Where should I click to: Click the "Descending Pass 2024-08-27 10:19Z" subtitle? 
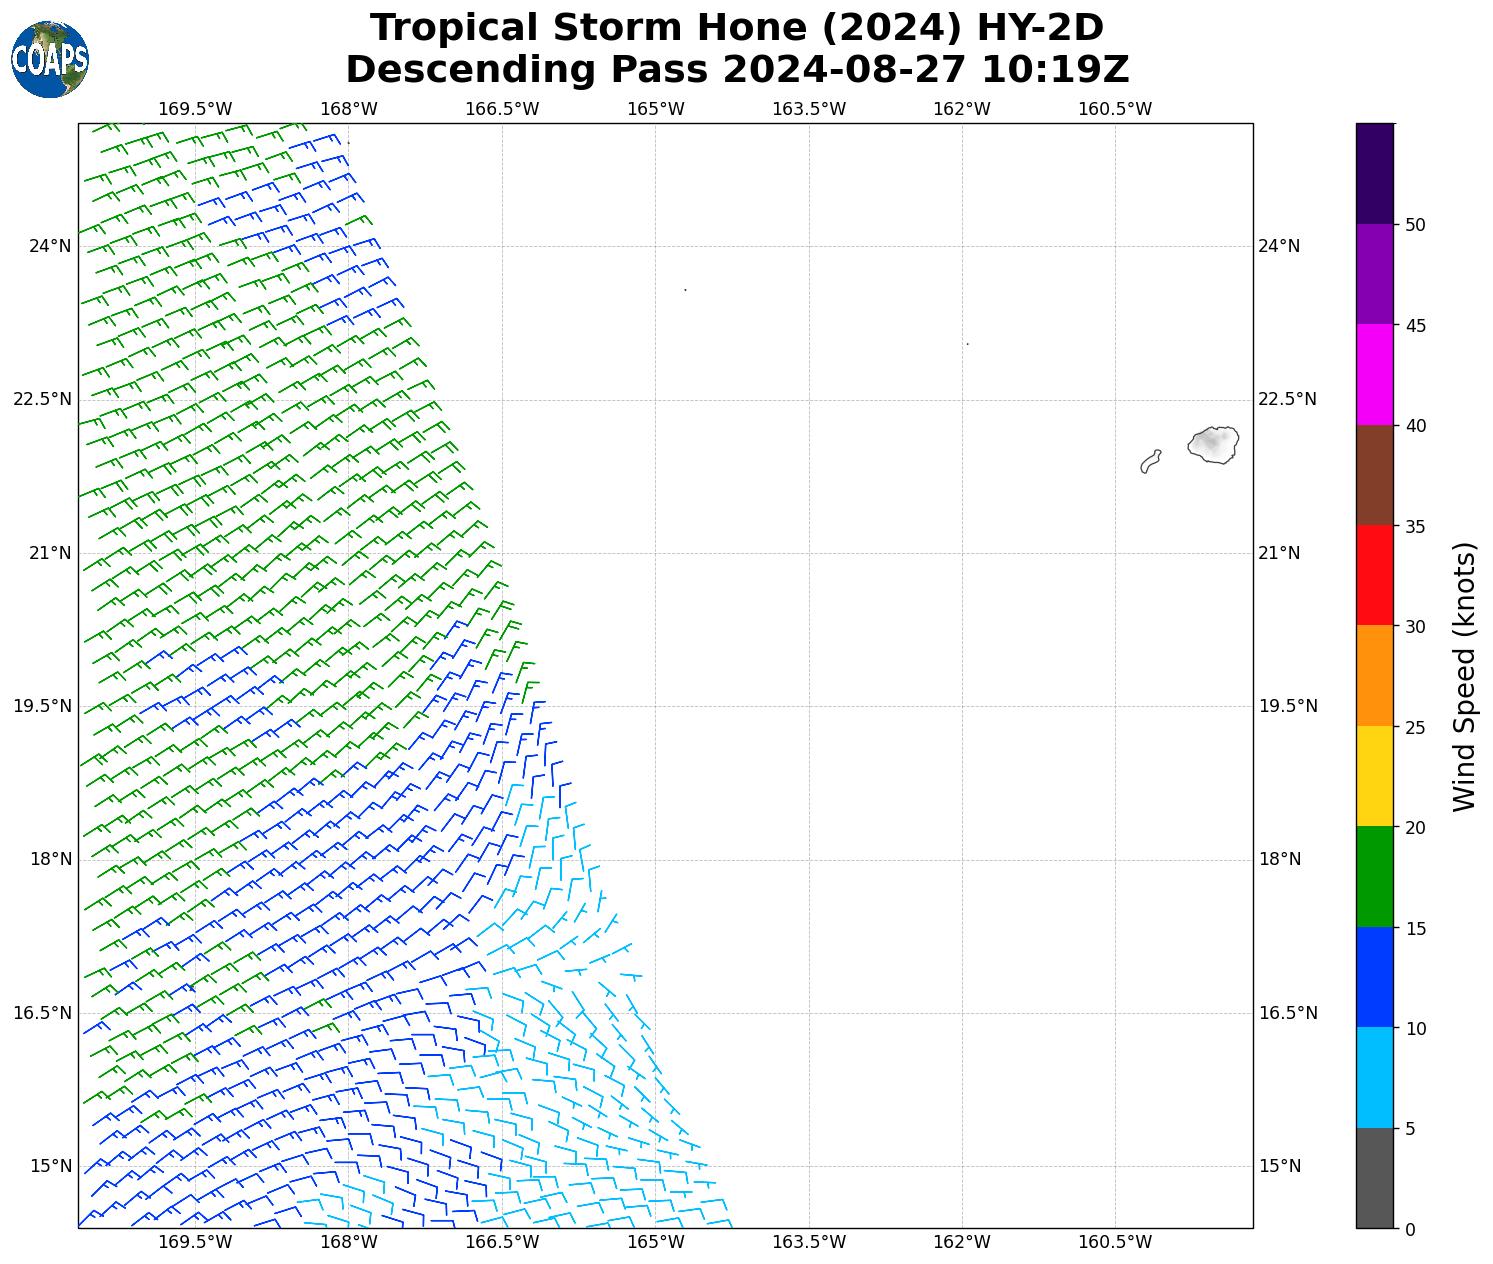point(737,70)
